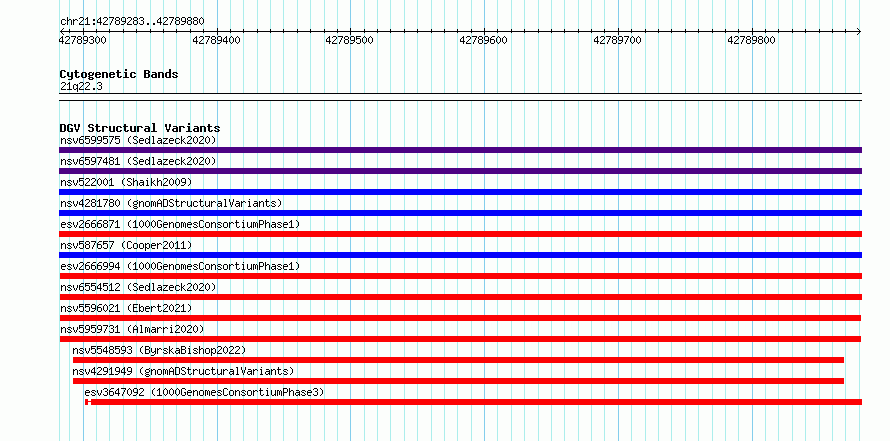Click nsv5959731 (Almarri2020) variant label
890x441 pixels.
132,329
